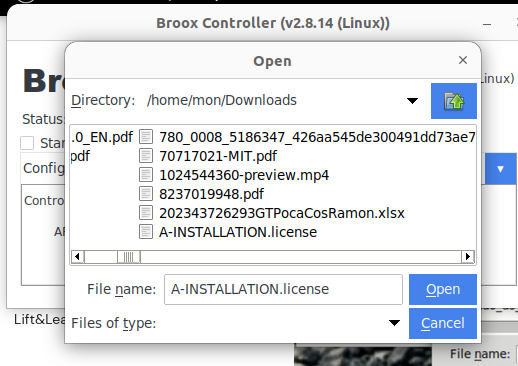This screenshot has width=518, height=366.
Task: Click the file icon beside 70717021-MIT.pdf
Action: click(146, 156)
